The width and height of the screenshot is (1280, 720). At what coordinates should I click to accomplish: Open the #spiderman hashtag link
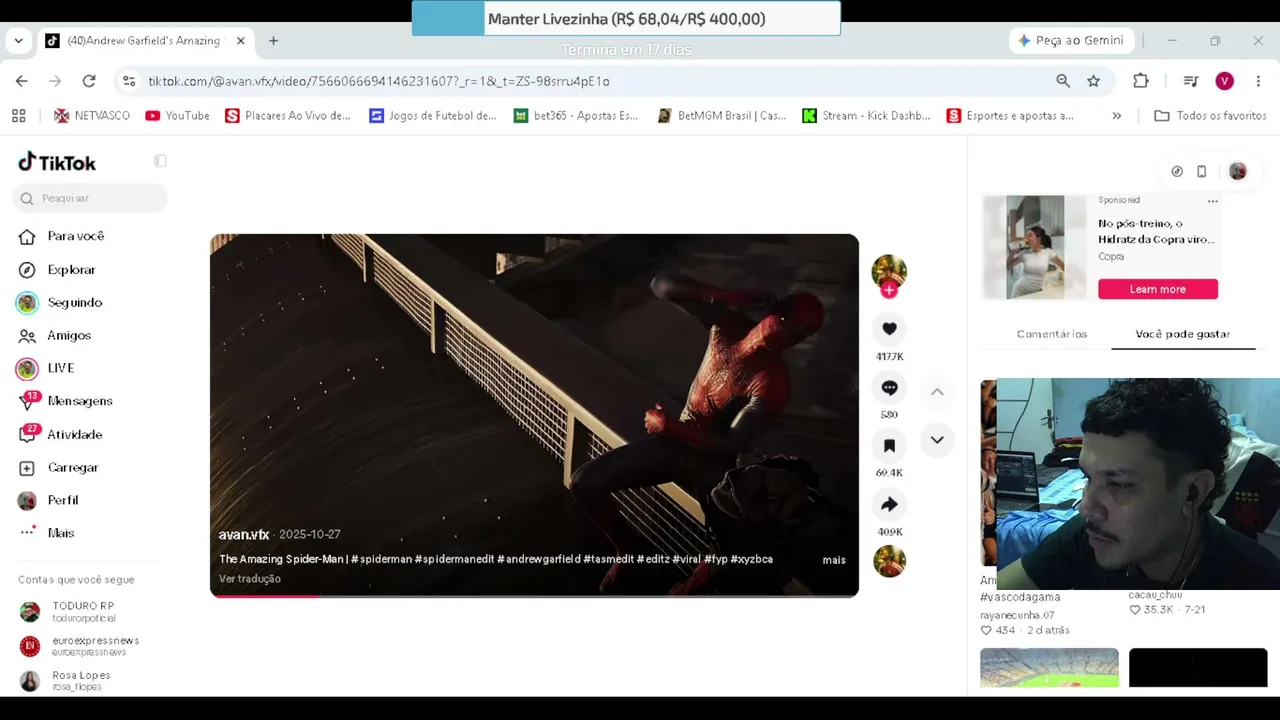[x=381, y=560]
